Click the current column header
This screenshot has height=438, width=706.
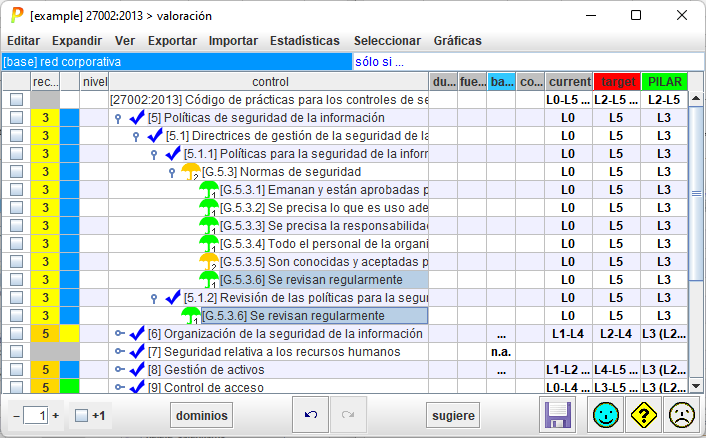[x=569, y=81]
